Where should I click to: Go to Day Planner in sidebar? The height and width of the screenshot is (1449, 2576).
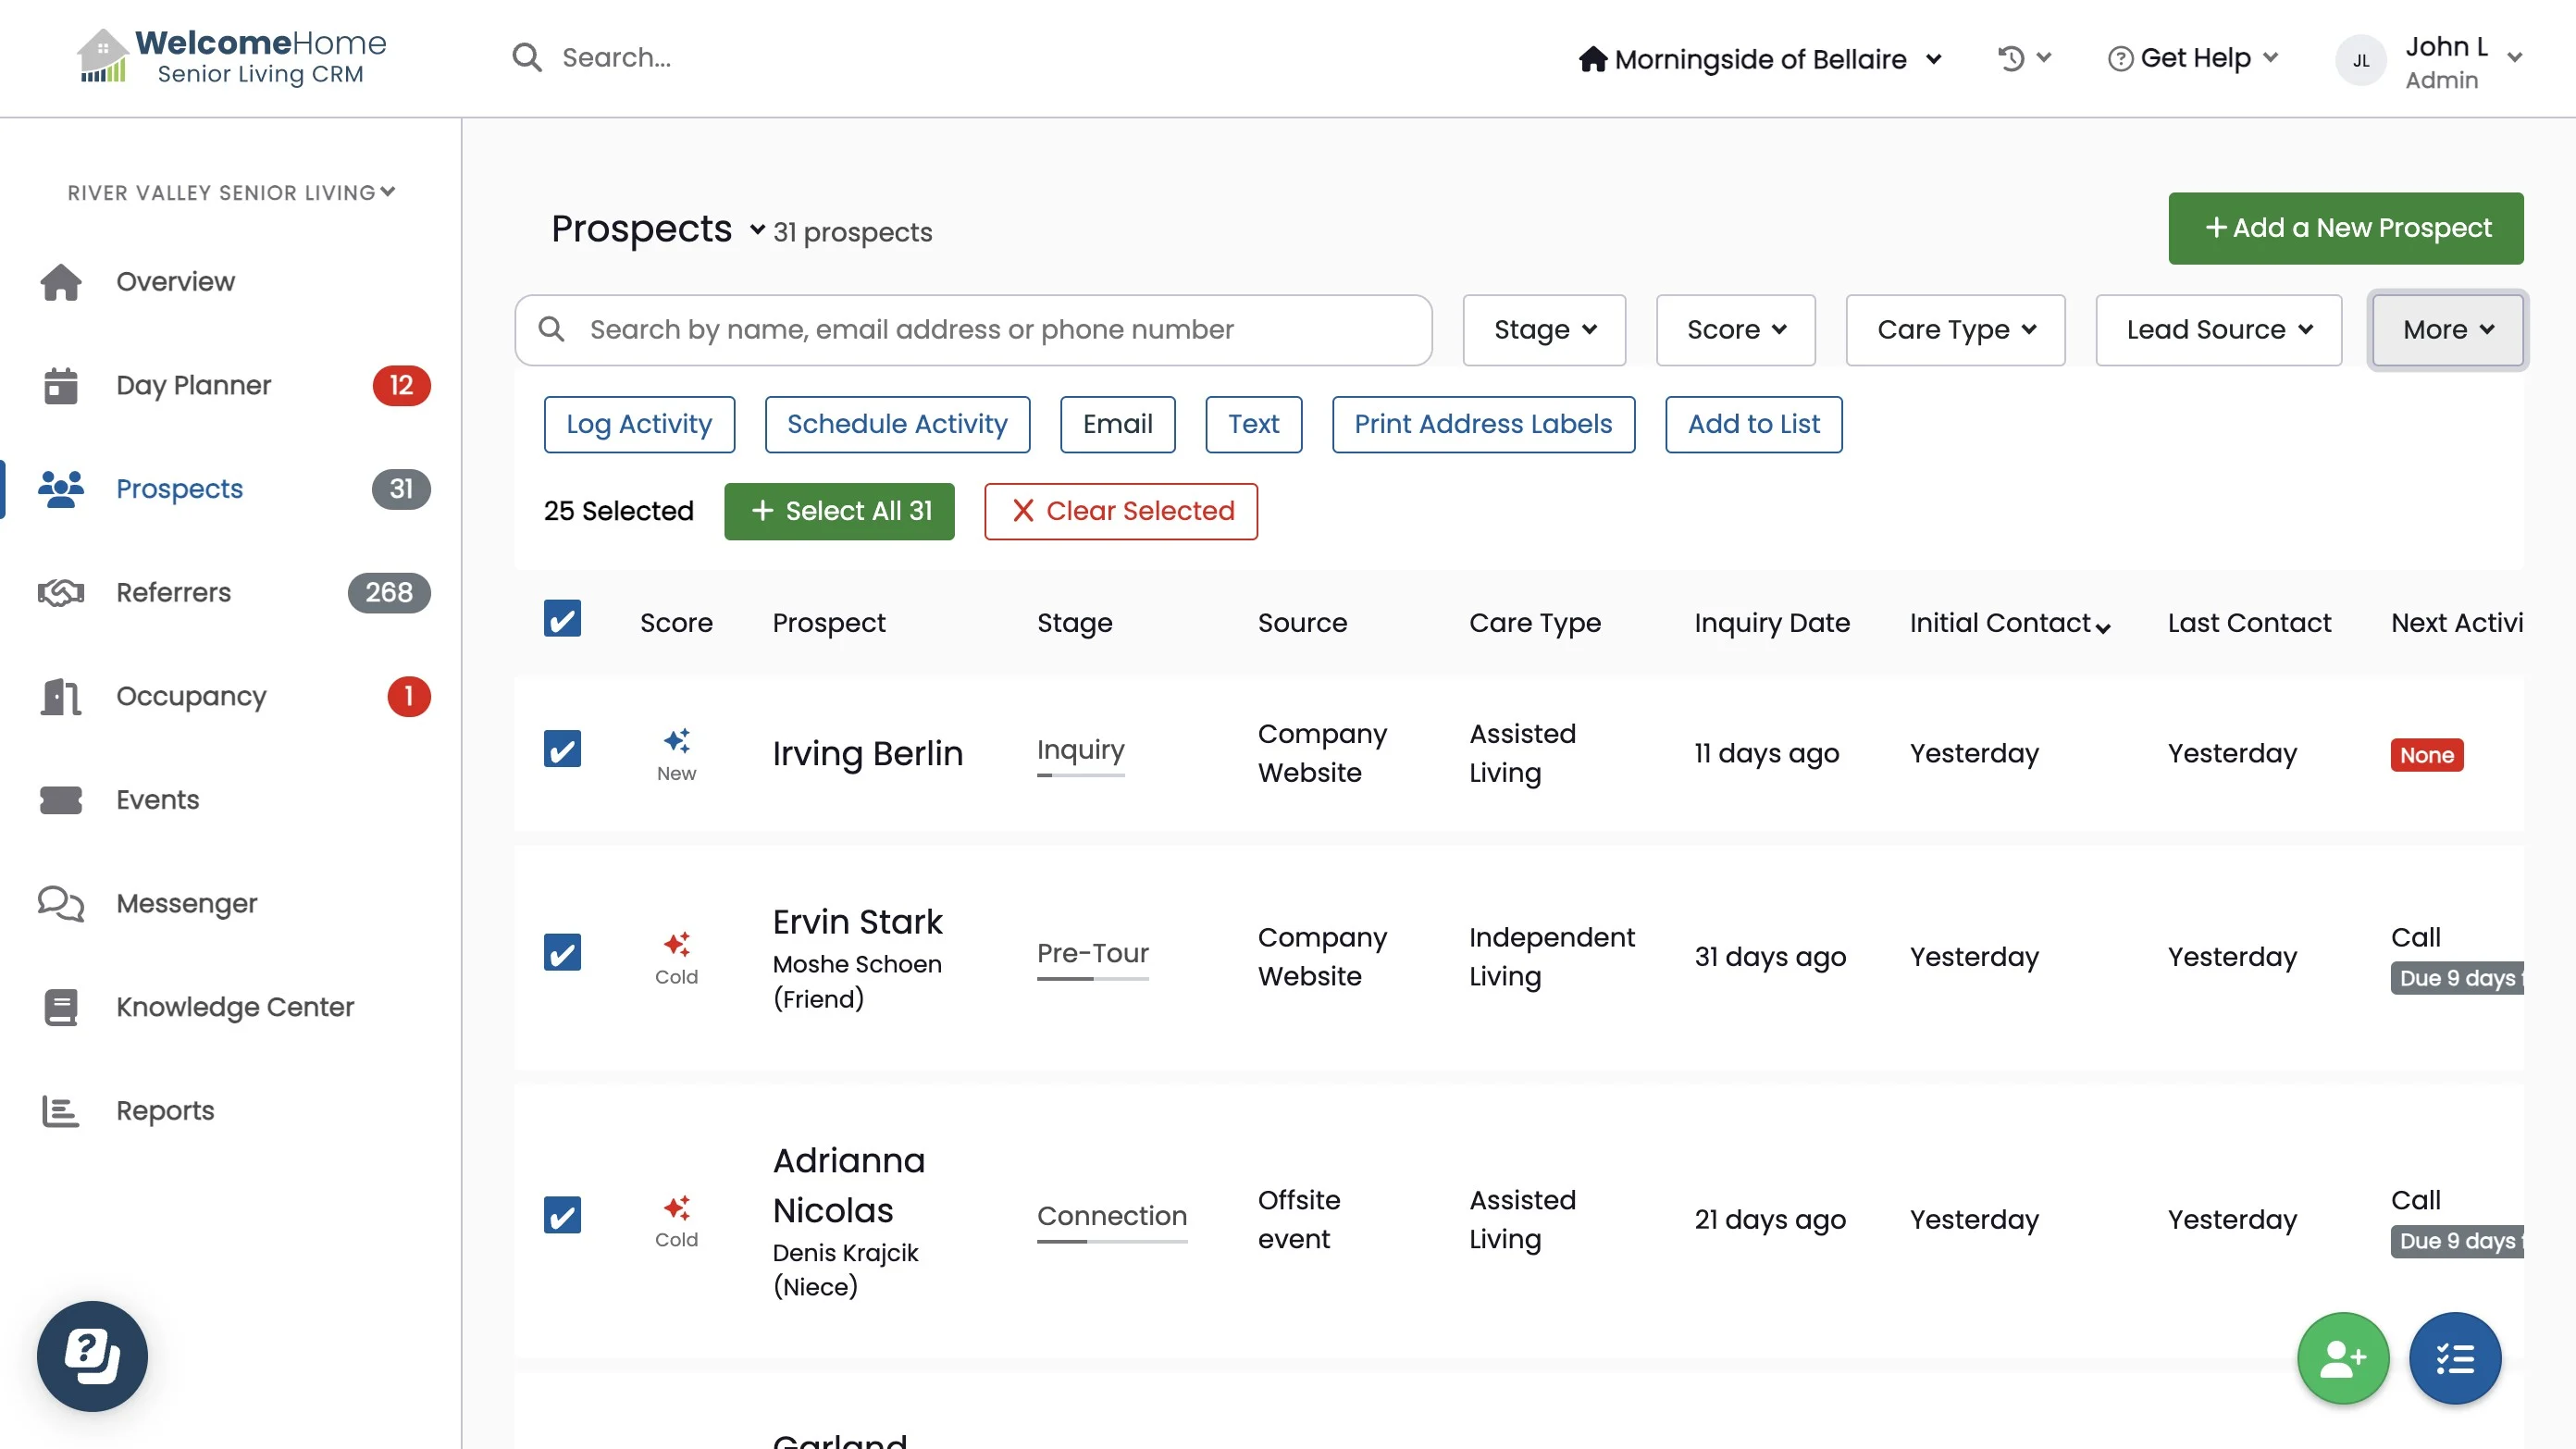193,385
